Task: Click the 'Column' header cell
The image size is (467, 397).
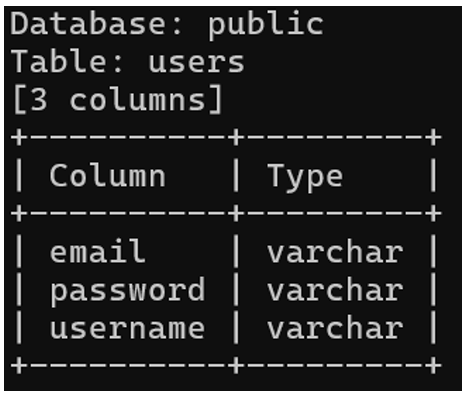Action: point(107,176)
